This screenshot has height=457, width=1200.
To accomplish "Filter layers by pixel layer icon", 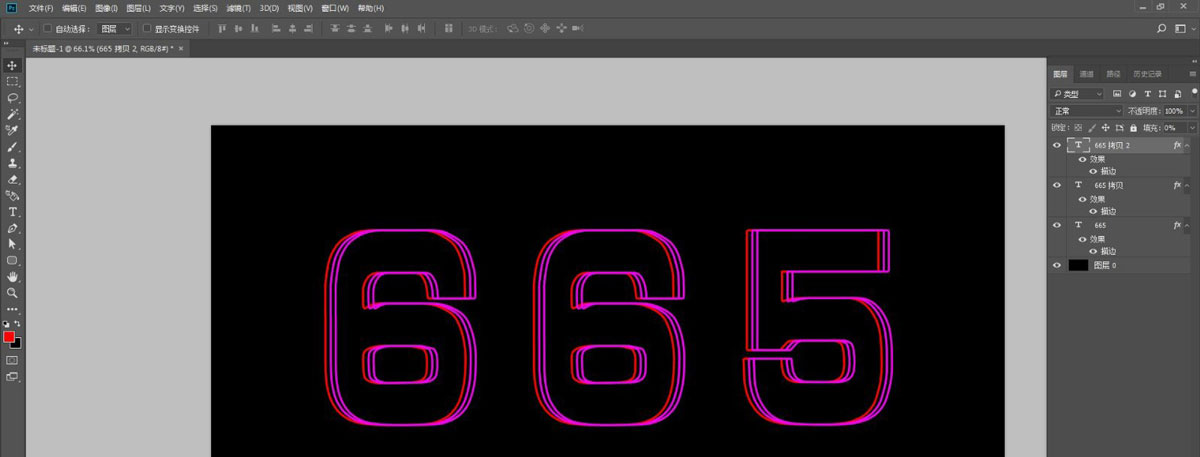I will [x=1117, y=93].
